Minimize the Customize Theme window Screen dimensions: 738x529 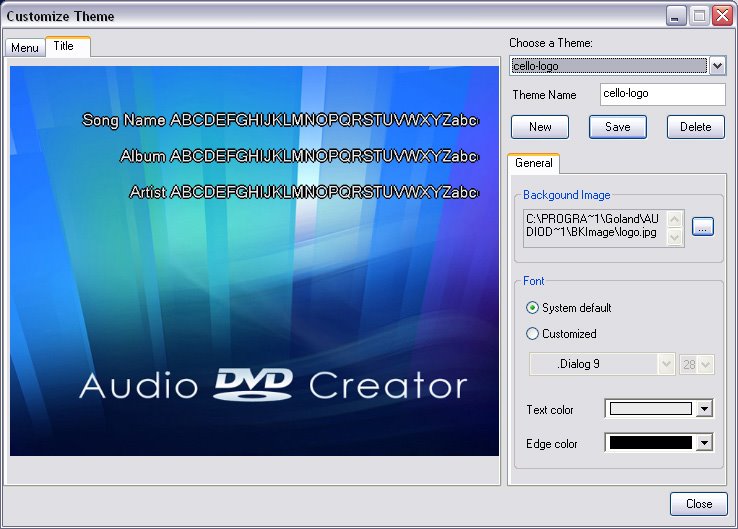click(x=676, y=16)
